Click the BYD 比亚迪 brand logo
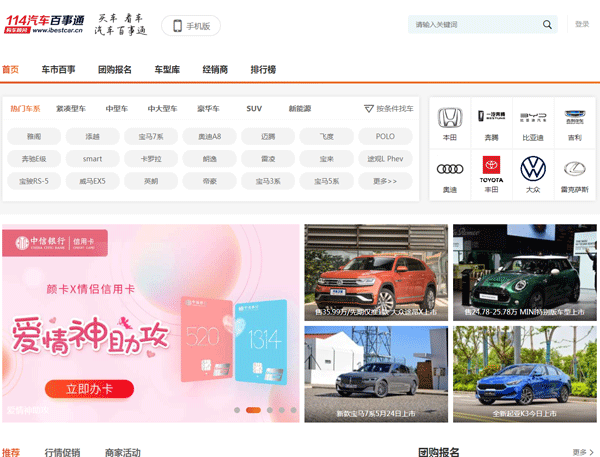600x457 pixels. pyautogui.click(x=533, y=117)
